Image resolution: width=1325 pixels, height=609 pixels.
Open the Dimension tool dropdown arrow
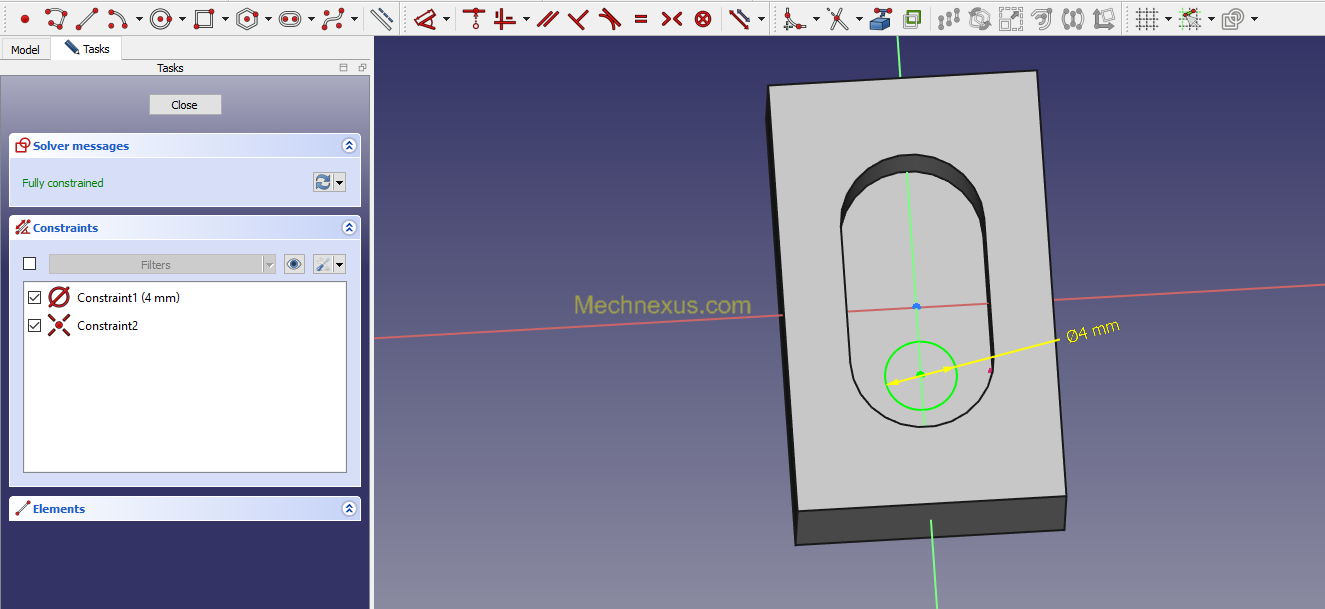(x=446, y=19)
